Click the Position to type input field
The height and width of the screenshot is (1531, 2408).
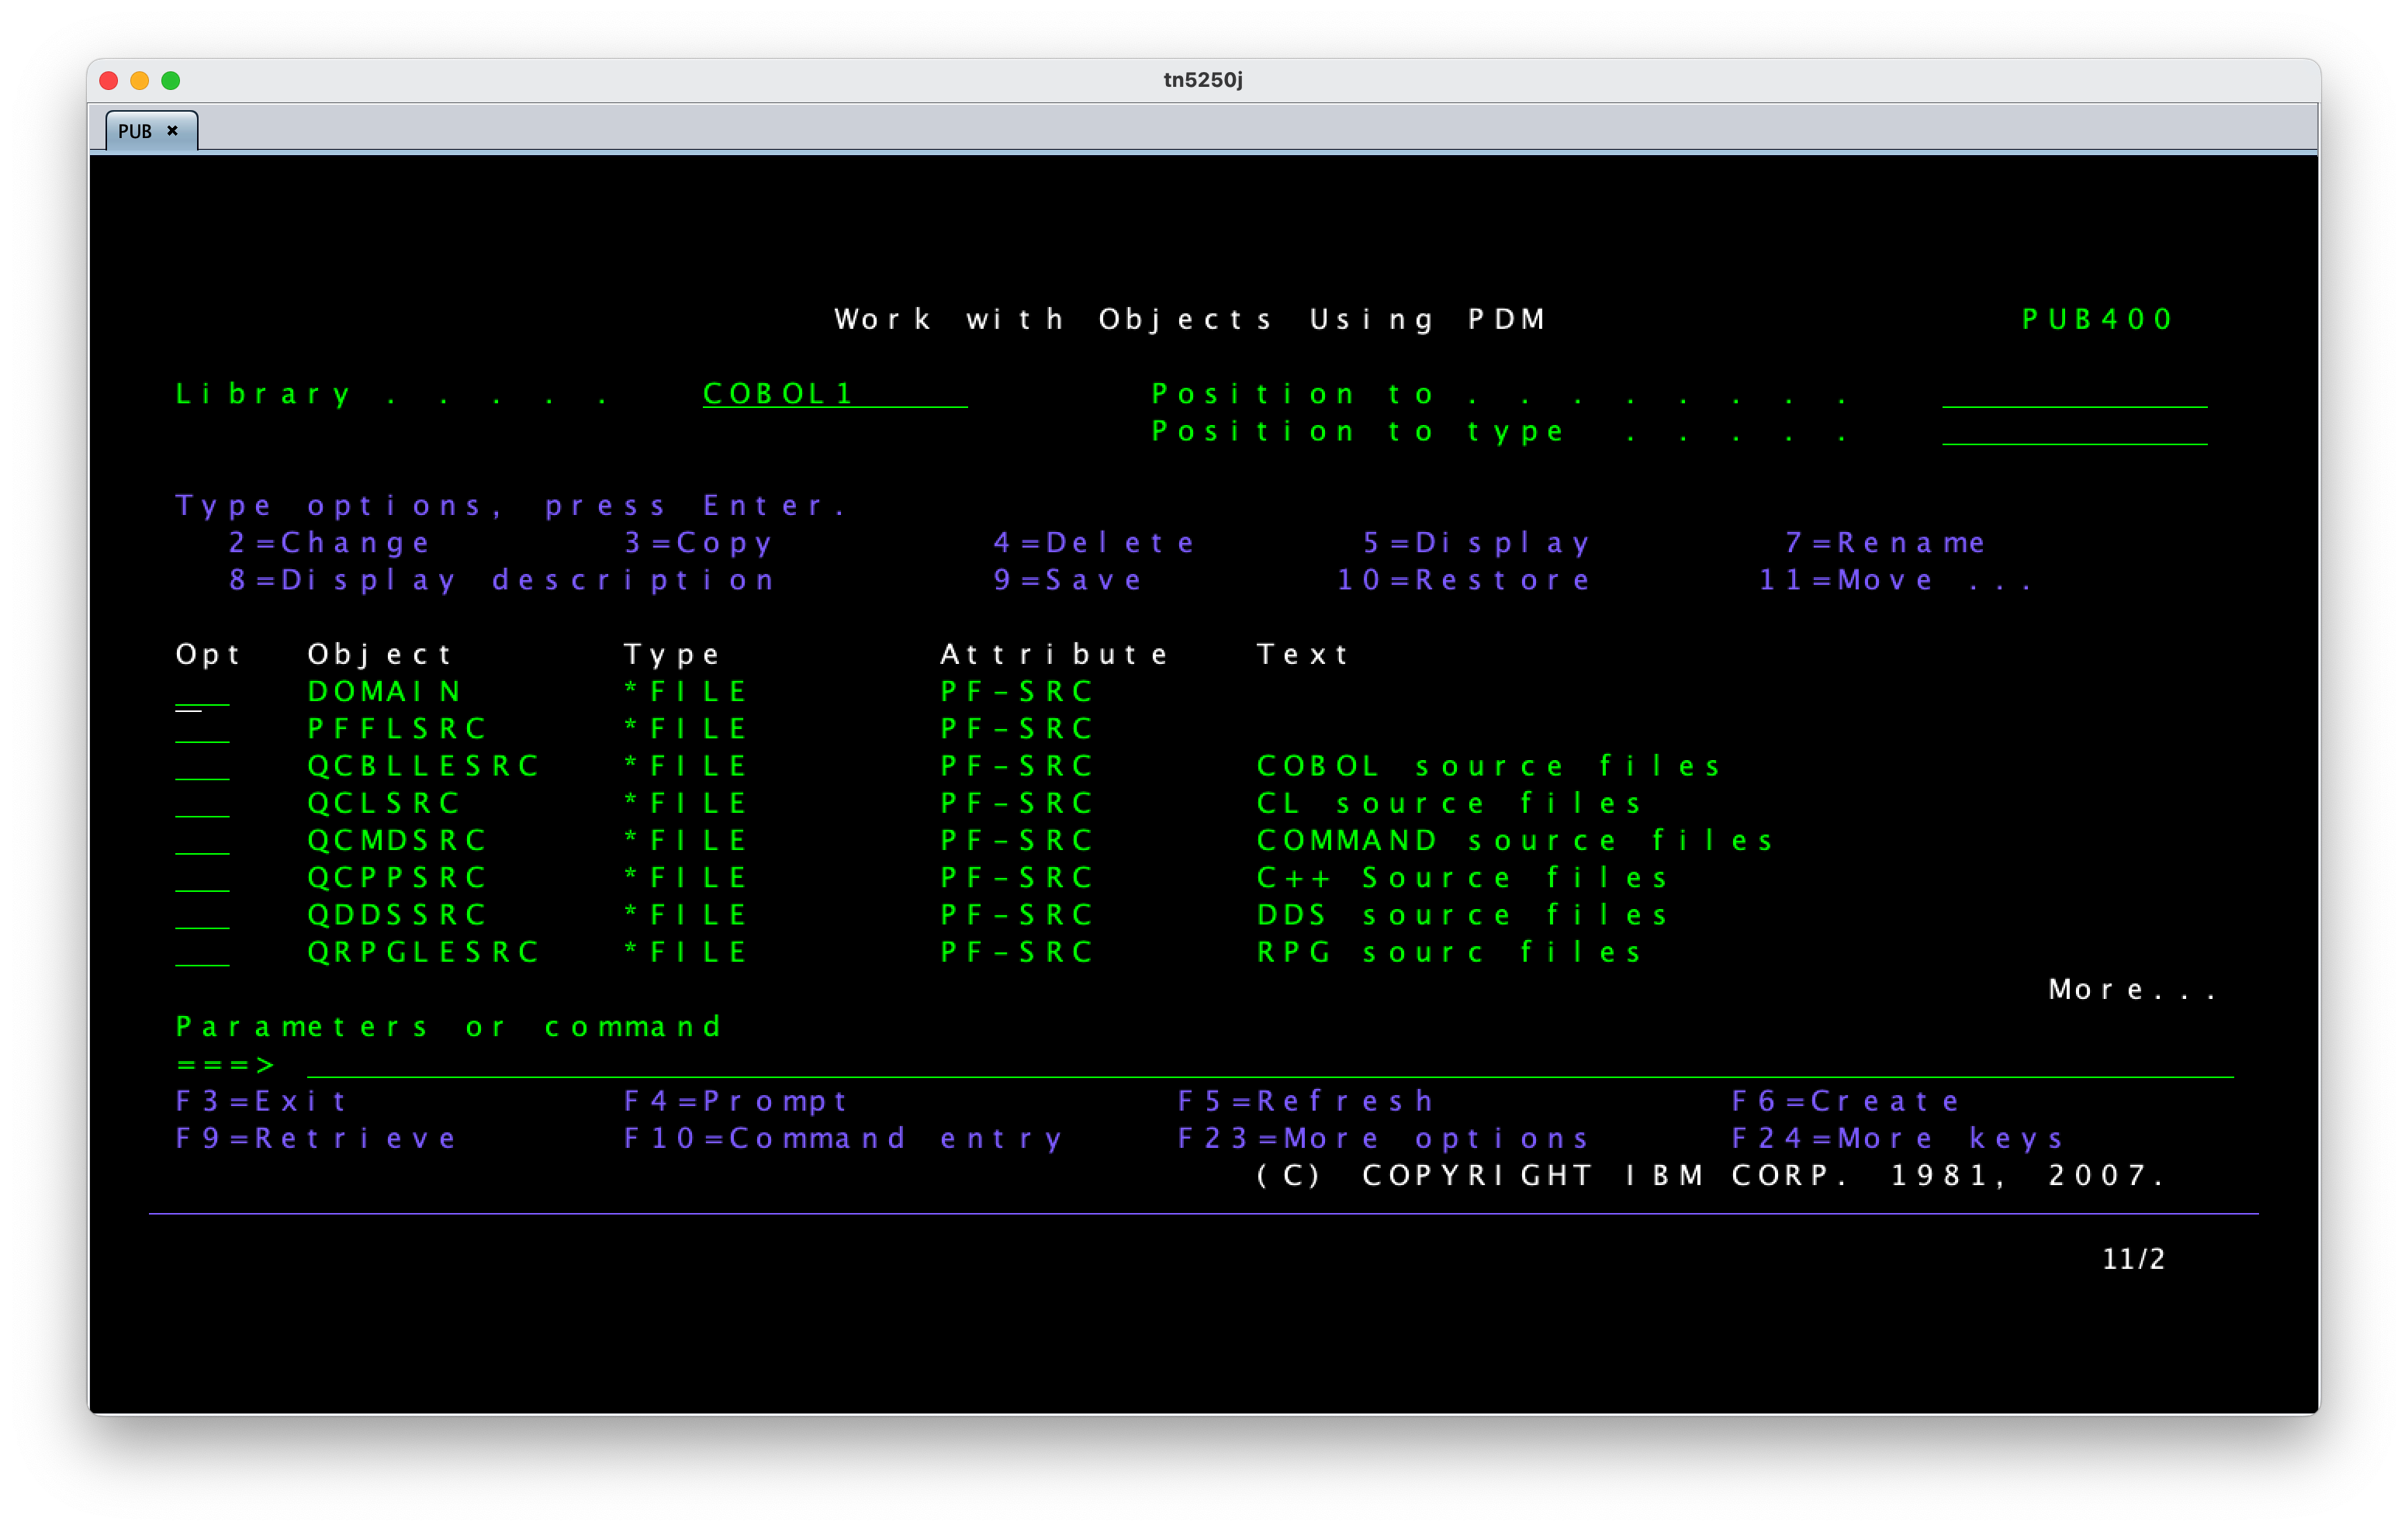2074,431
